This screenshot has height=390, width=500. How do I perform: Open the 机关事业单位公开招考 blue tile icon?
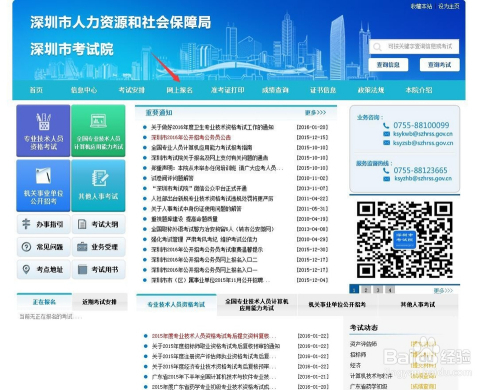coord(43,175)
